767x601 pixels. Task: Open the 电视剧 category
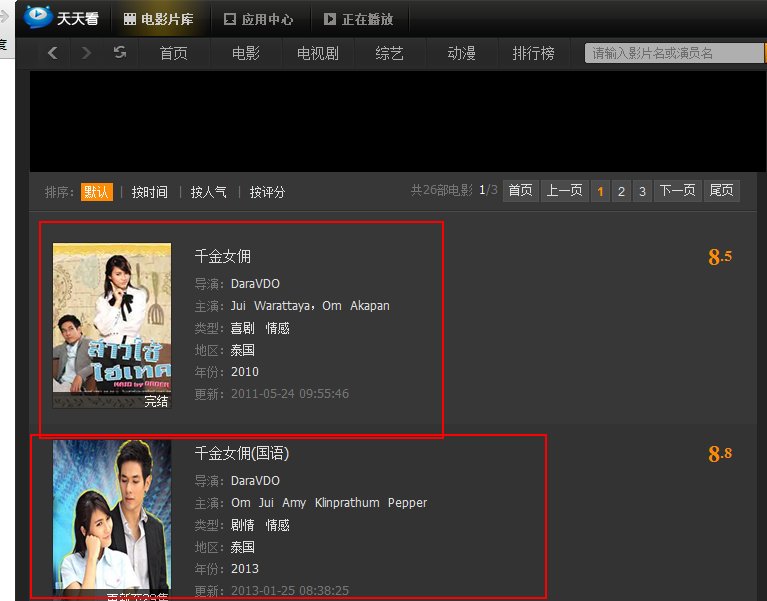pyautogui.click(x=317, y=53)
